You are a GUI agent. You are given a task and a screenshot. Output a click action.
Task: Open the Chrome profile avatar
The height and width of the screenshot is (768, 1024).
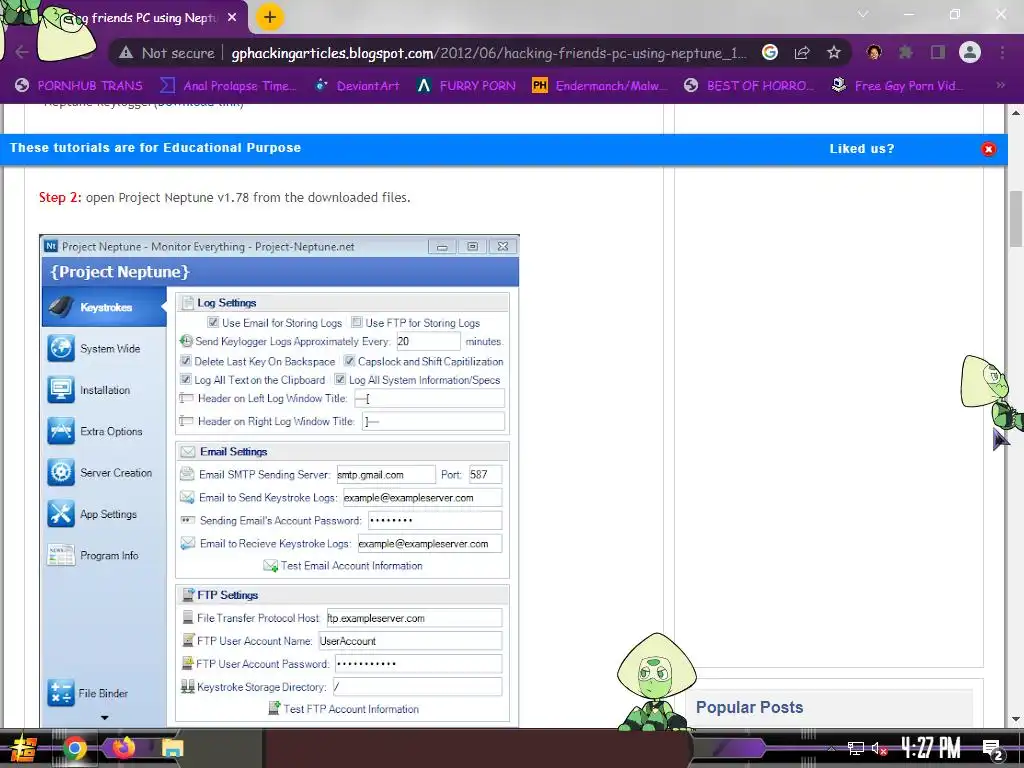pos(970,52)
